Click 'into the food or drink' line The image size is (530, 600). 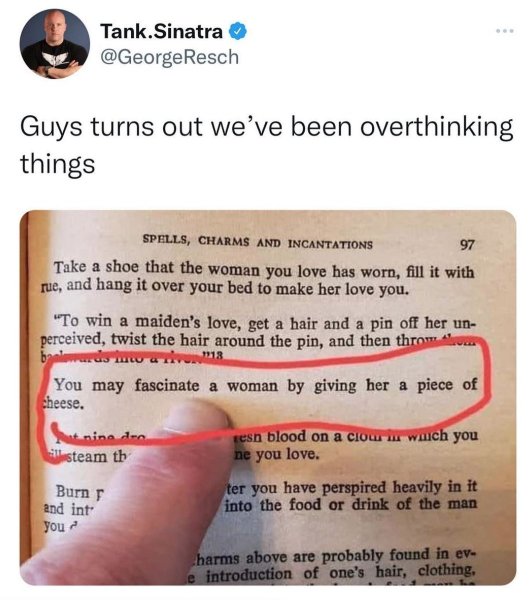pos(351,505)
